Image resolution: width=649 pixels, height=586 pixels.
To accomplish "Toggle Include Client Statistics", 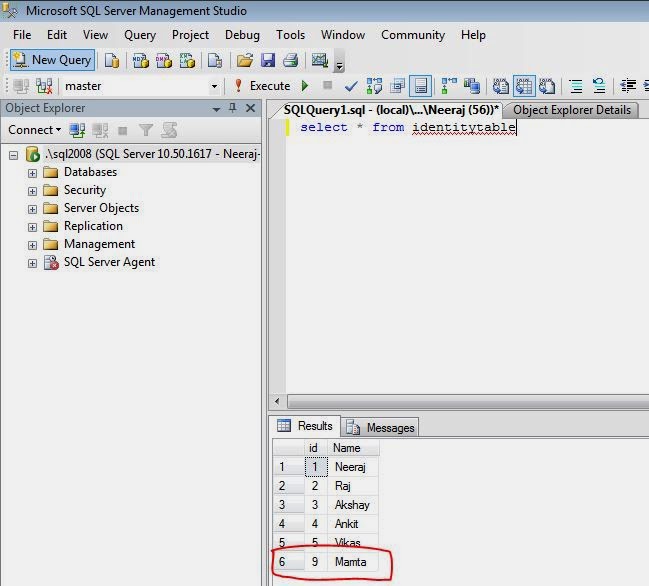I will (x=472, y=86).
